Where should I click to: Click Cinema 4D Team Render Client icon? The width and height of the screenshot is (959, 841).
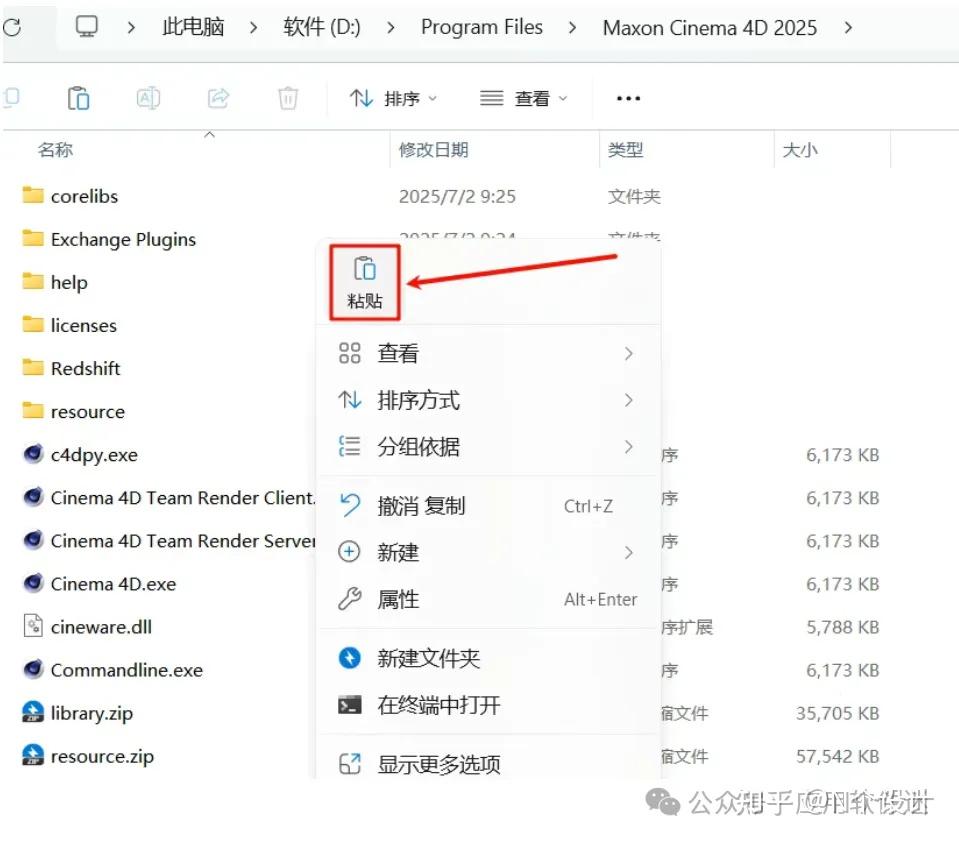click(33, 497)
